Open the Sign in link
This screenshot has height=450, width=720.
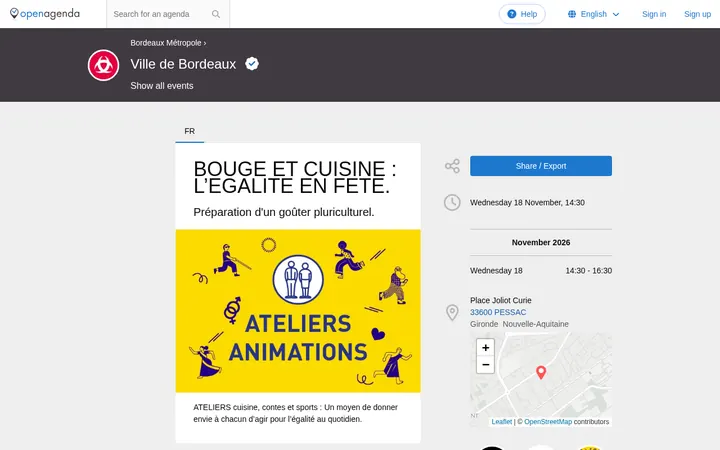tap(654, 14)
